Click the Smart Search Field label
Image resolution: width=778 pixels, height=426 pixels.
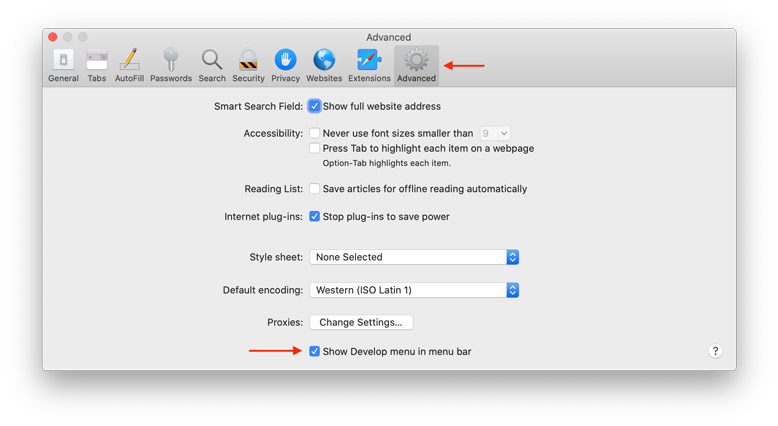click(258, 106)
